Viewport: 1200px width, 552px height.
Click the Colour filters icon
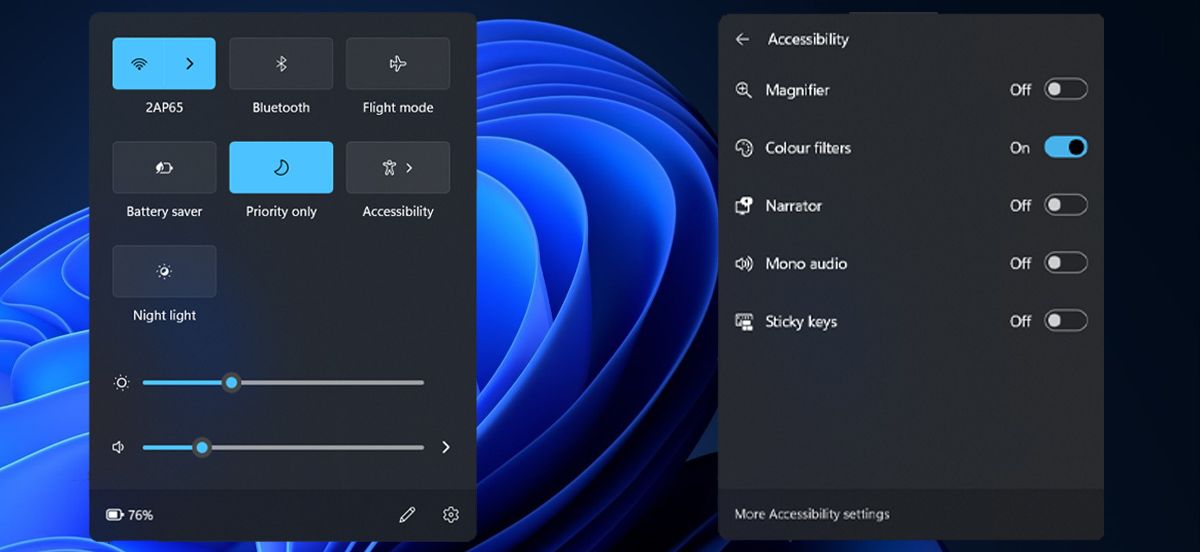point(743,148)
